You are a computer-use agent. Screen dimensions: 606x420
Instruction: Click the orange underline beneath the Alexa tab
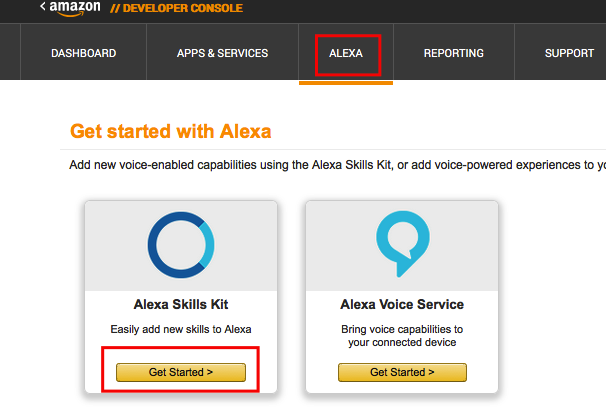(x=346, y=82)
